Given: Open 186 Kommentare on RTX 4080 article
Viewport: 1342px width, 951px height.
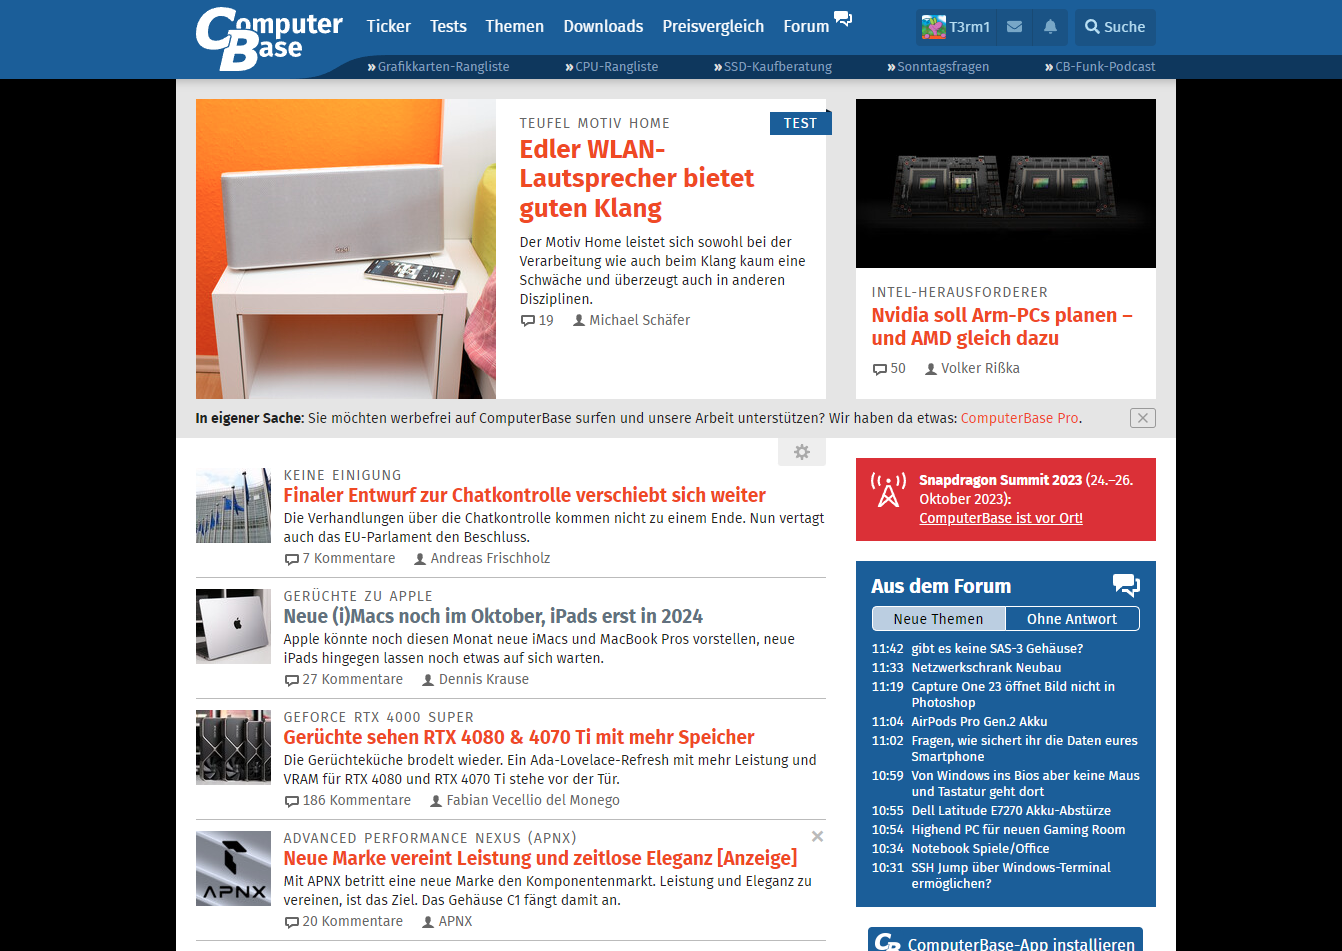Looking at the screenshot, I should [x=348, y=800].
